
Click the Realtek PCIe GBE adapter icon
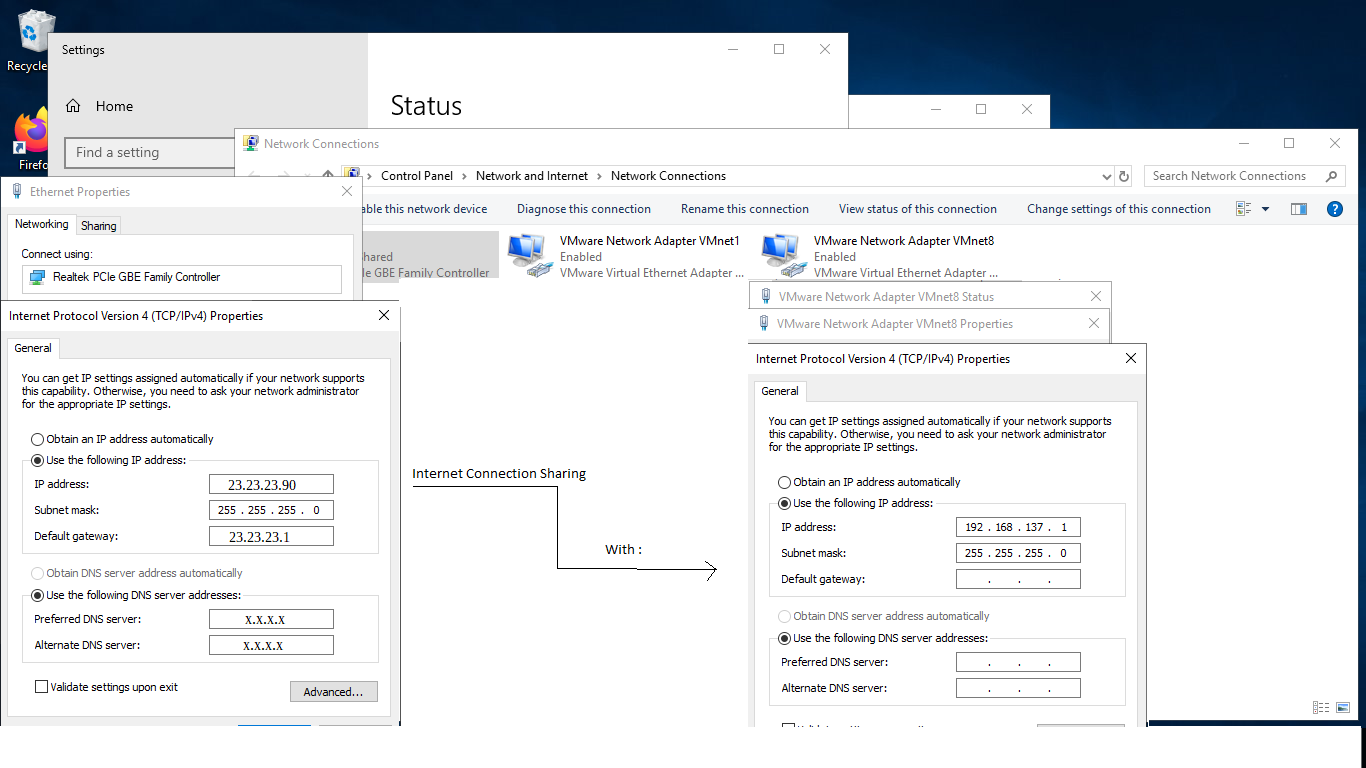37,277
